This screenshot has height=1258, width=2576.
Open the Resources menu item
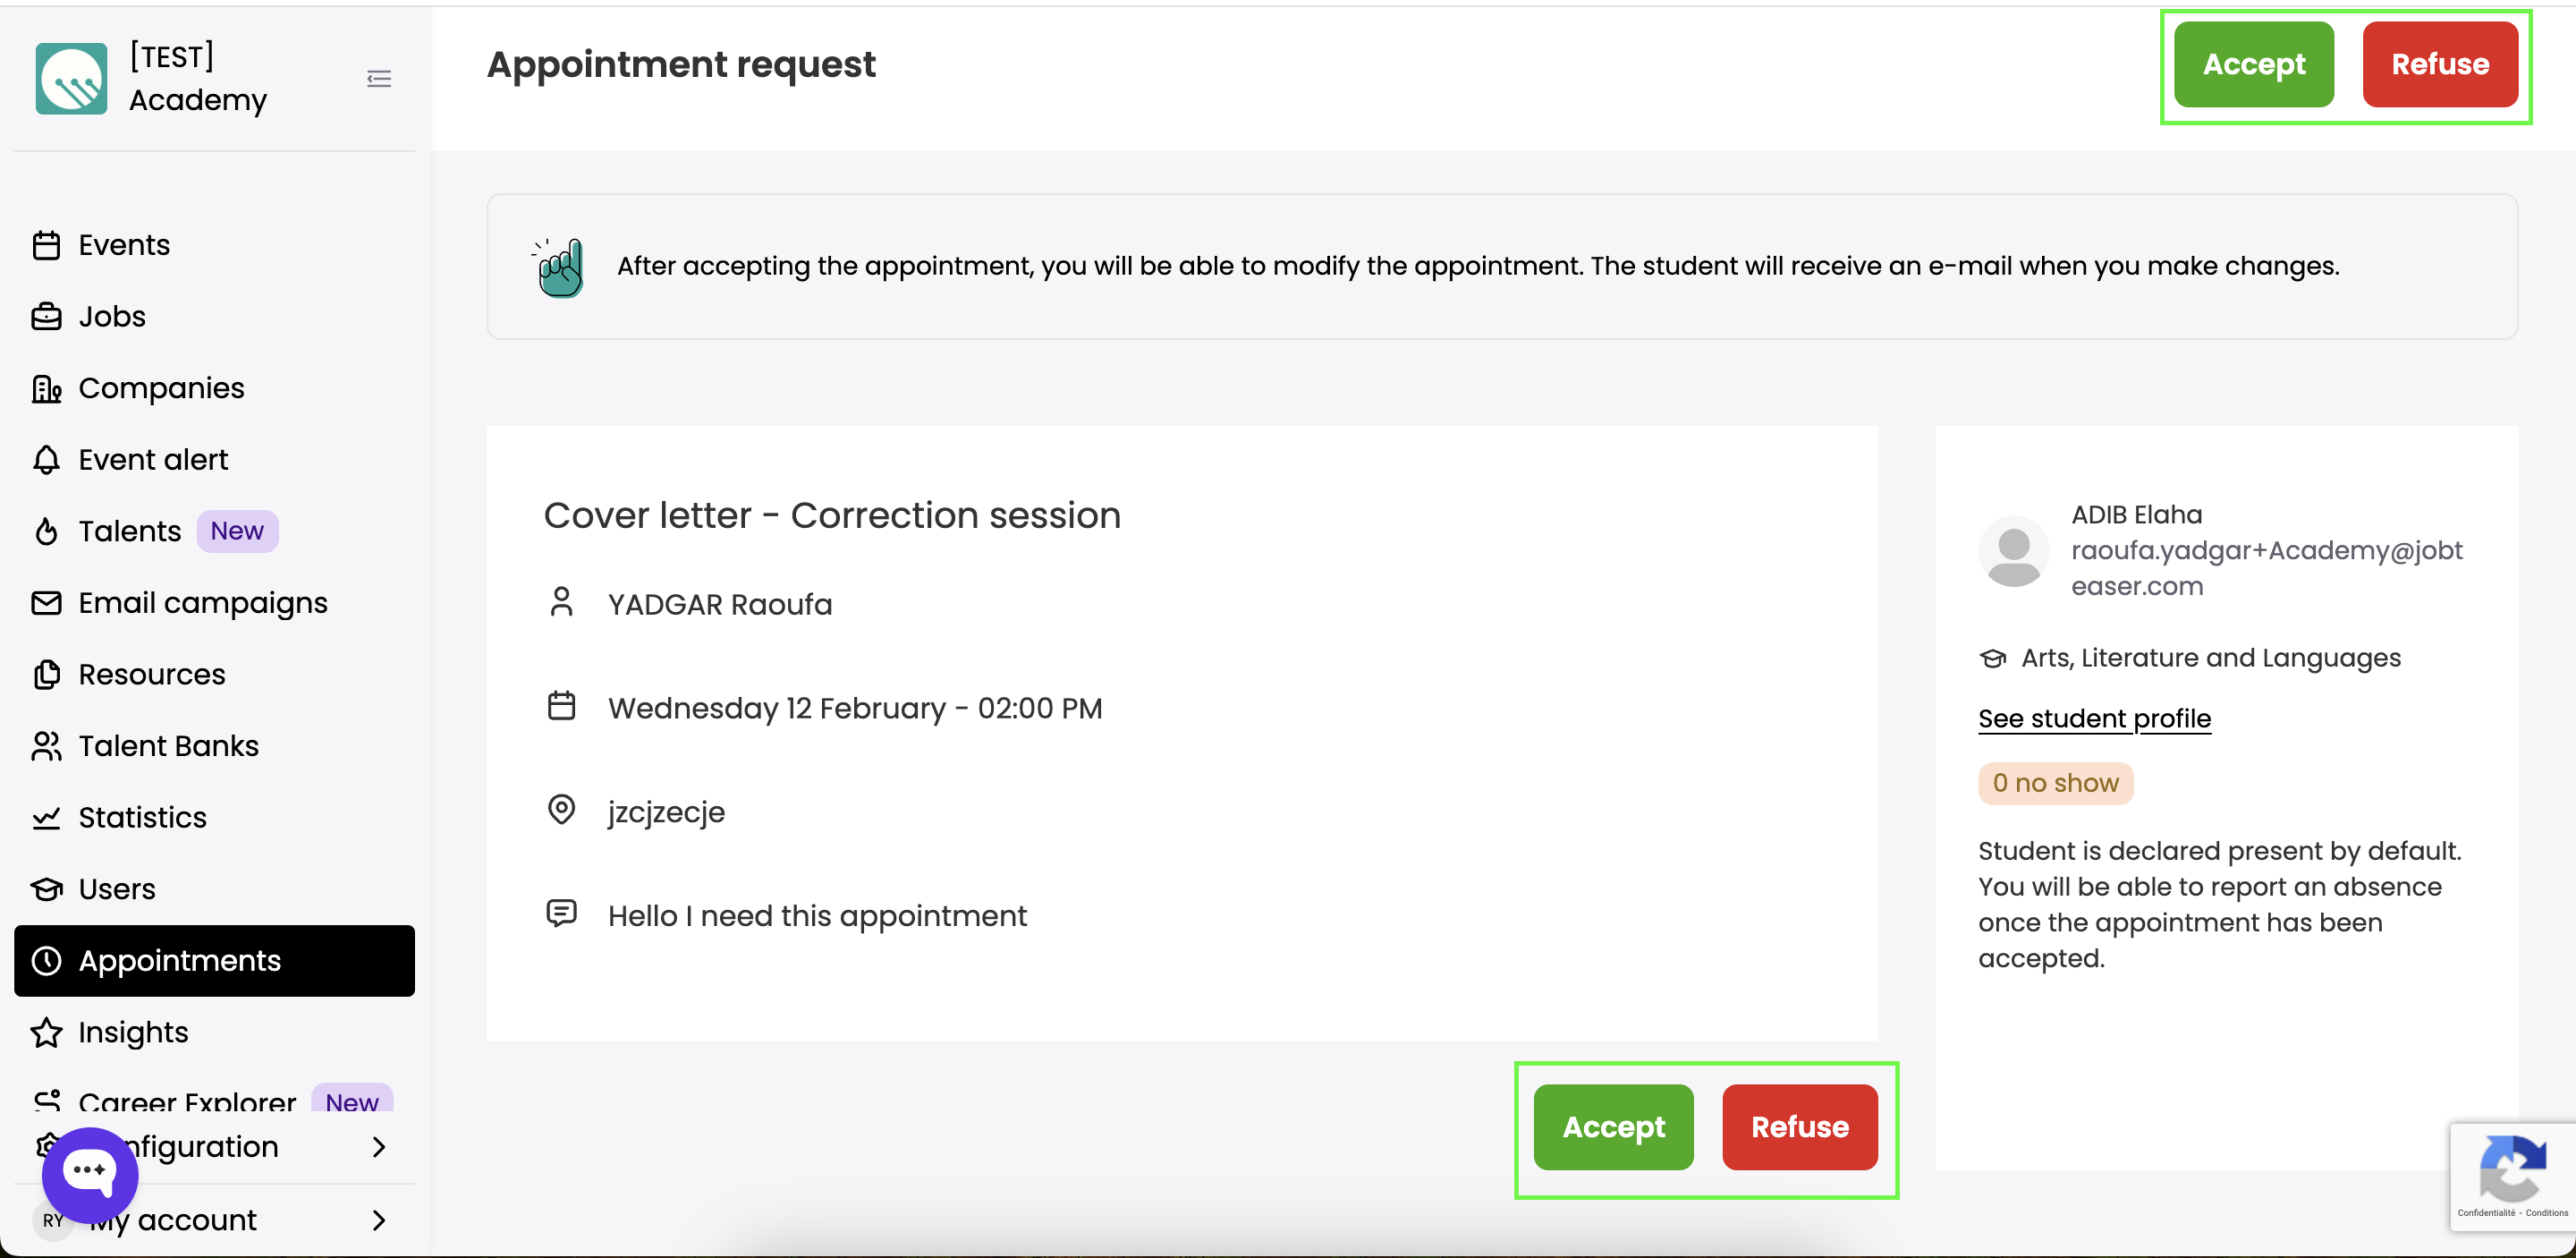point(152,675)
